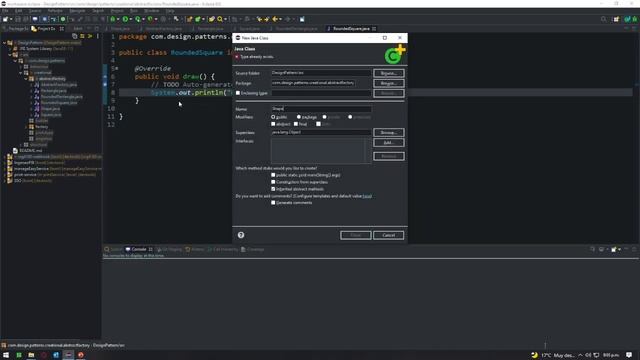The width and height of the screenshot is (640, 360).
Task: Enable the Enclosing type checkbox
Action: coord(238,93)
